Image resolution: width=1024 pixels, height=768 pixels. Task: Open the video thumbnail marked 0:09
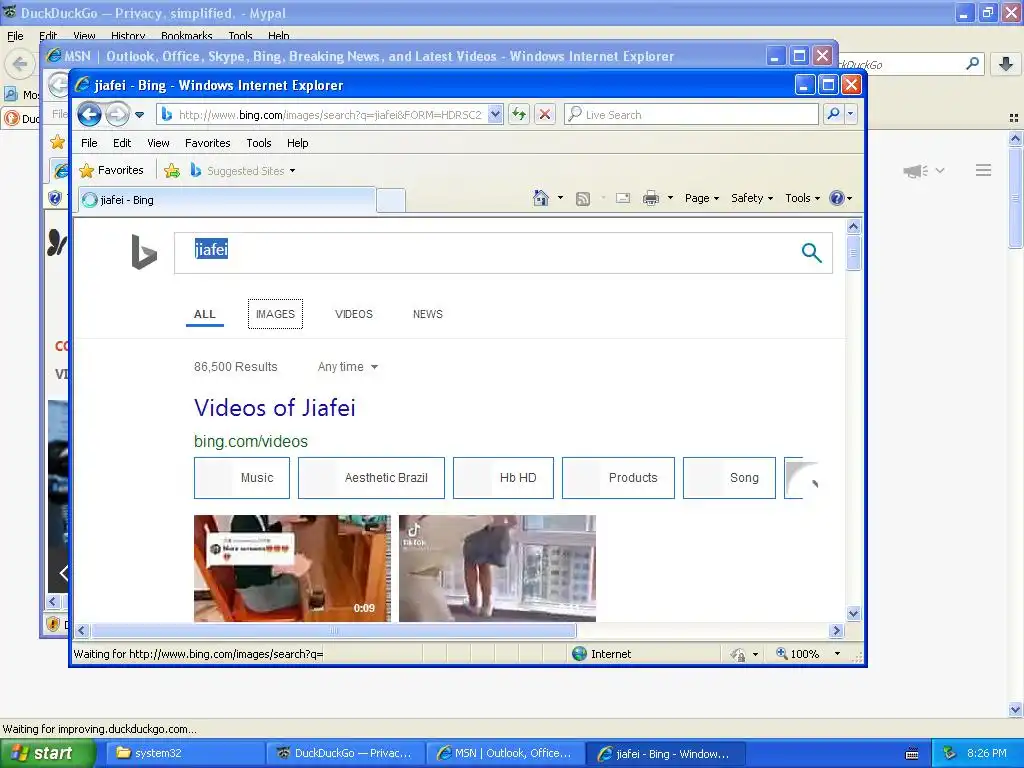tap(292, 568)
